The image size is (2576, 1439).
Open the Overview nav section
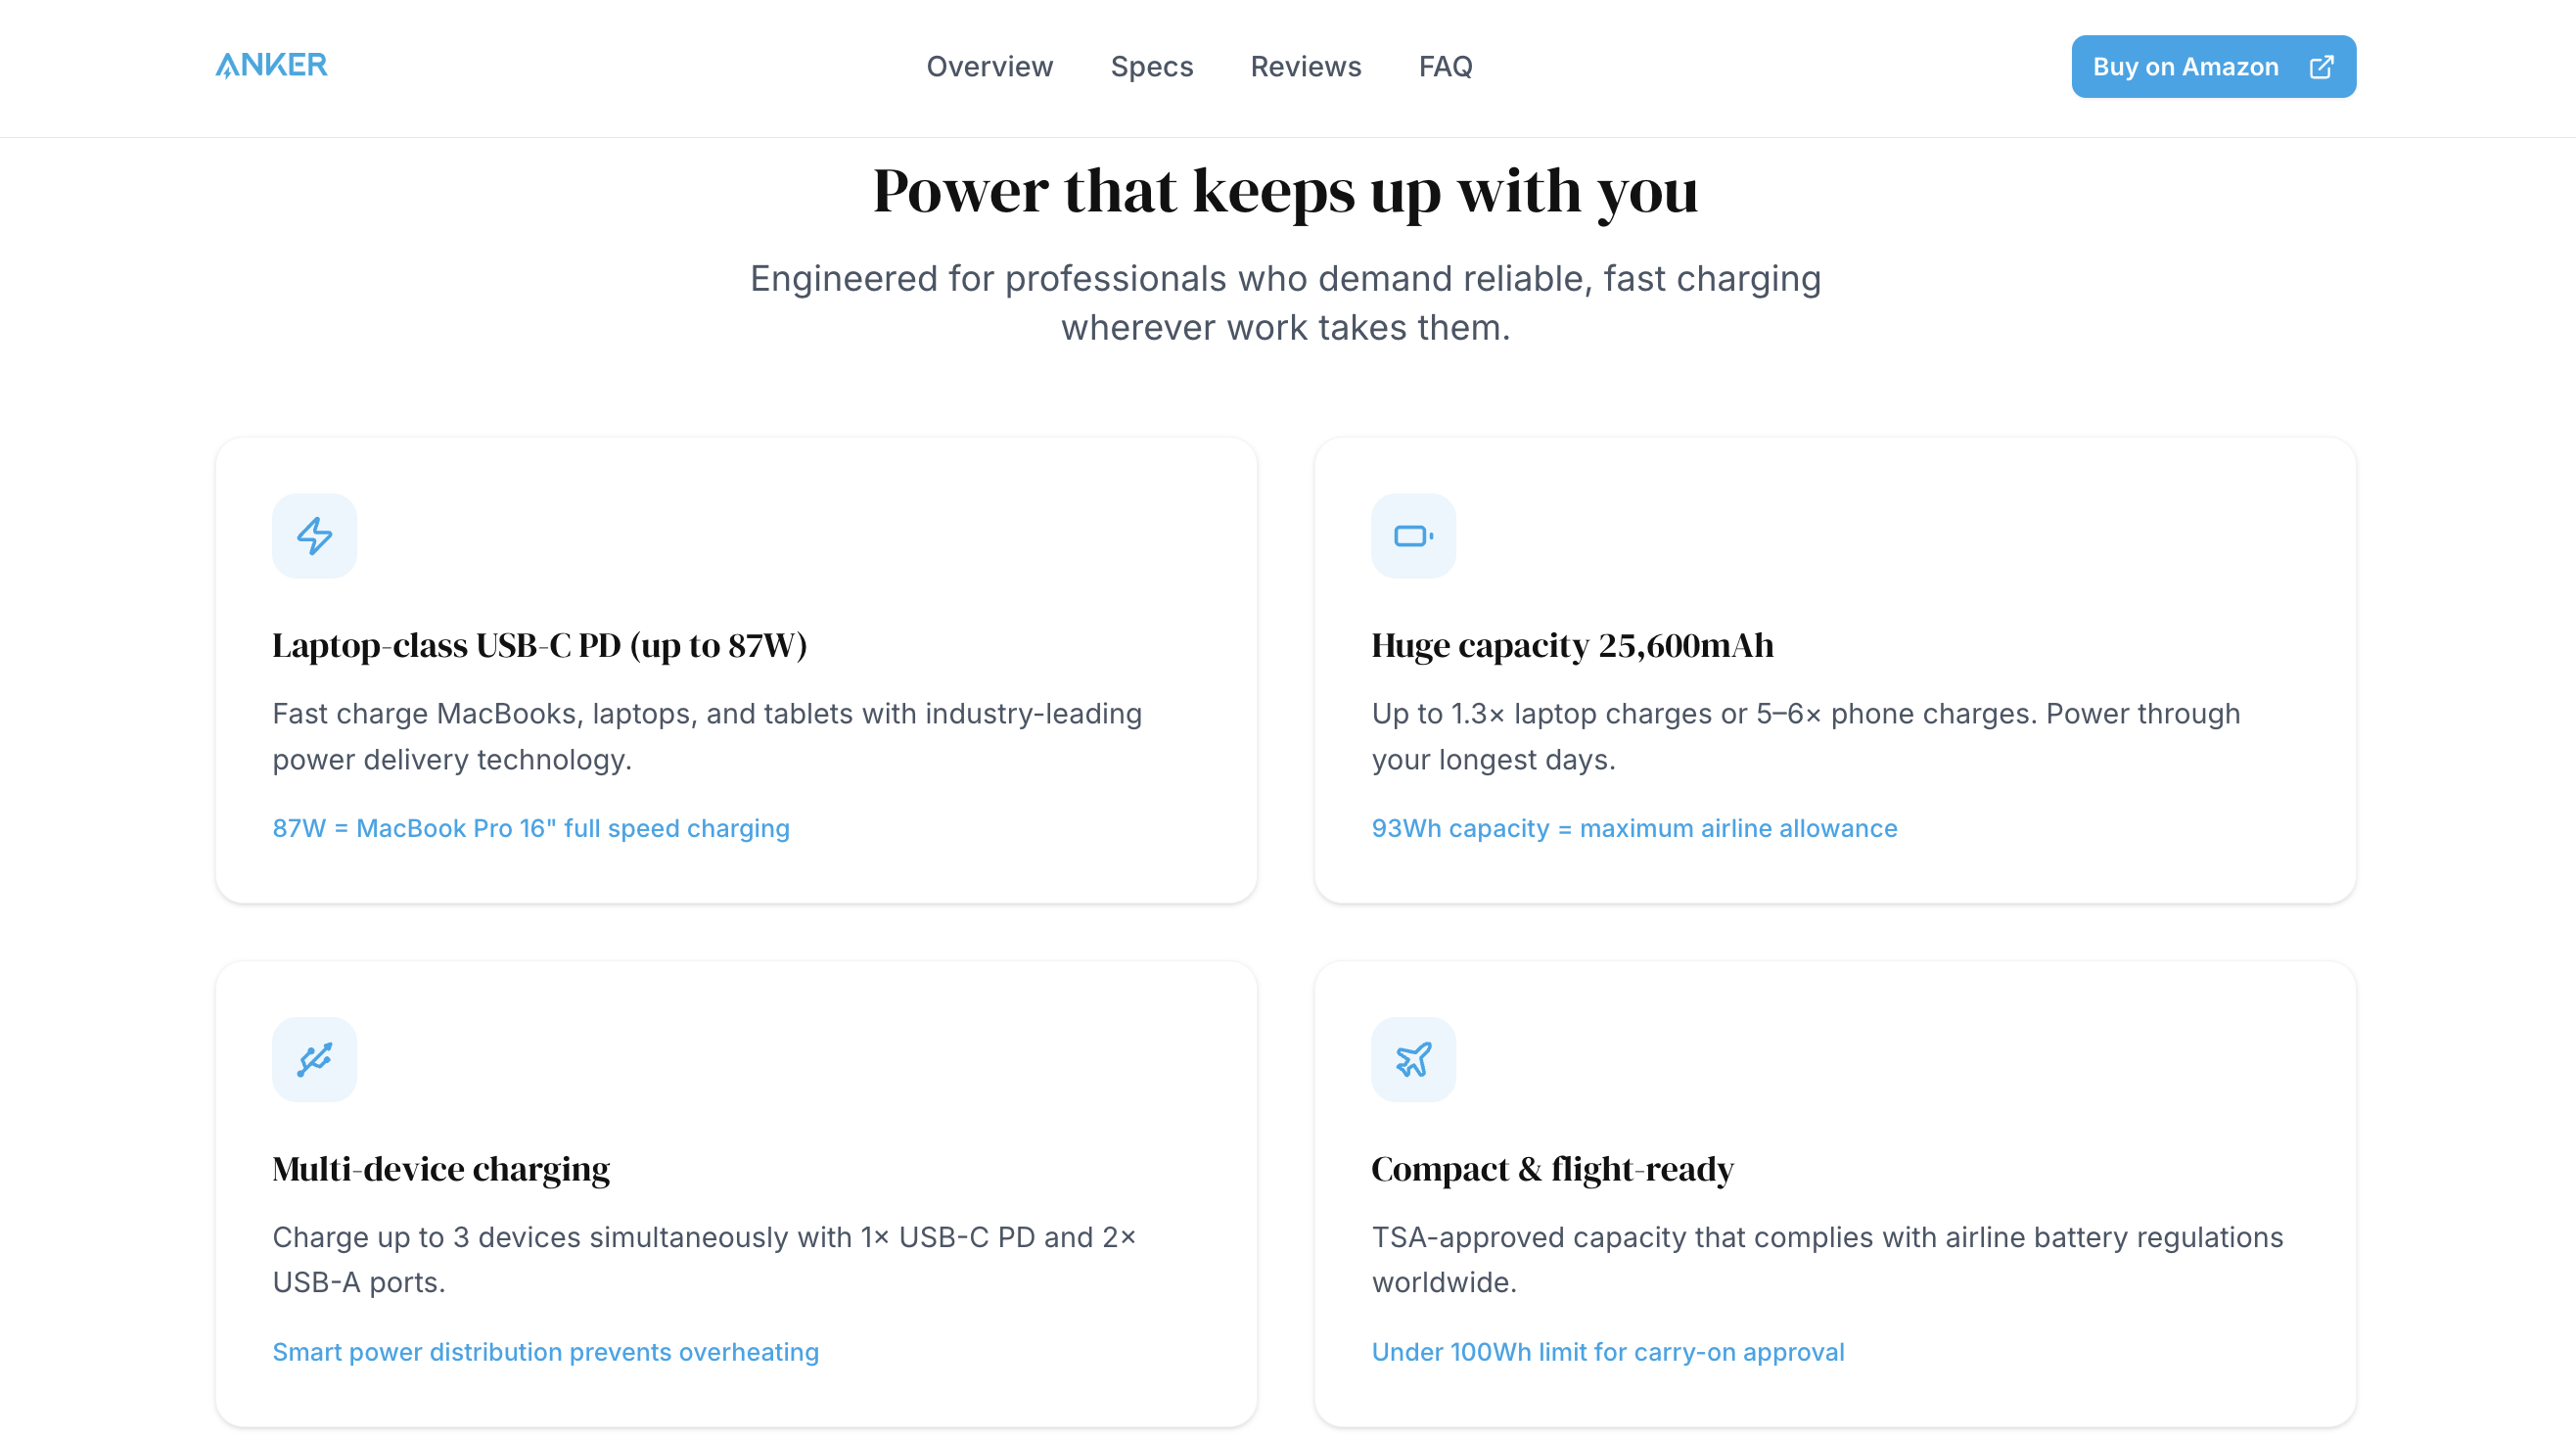[x=989, y=67]
